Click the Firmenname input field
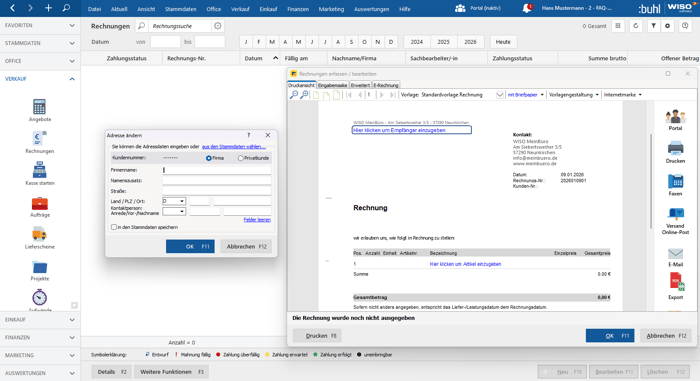Image resolution: width=700 pixels, height=381 pixels. click(x=217, y=170)
